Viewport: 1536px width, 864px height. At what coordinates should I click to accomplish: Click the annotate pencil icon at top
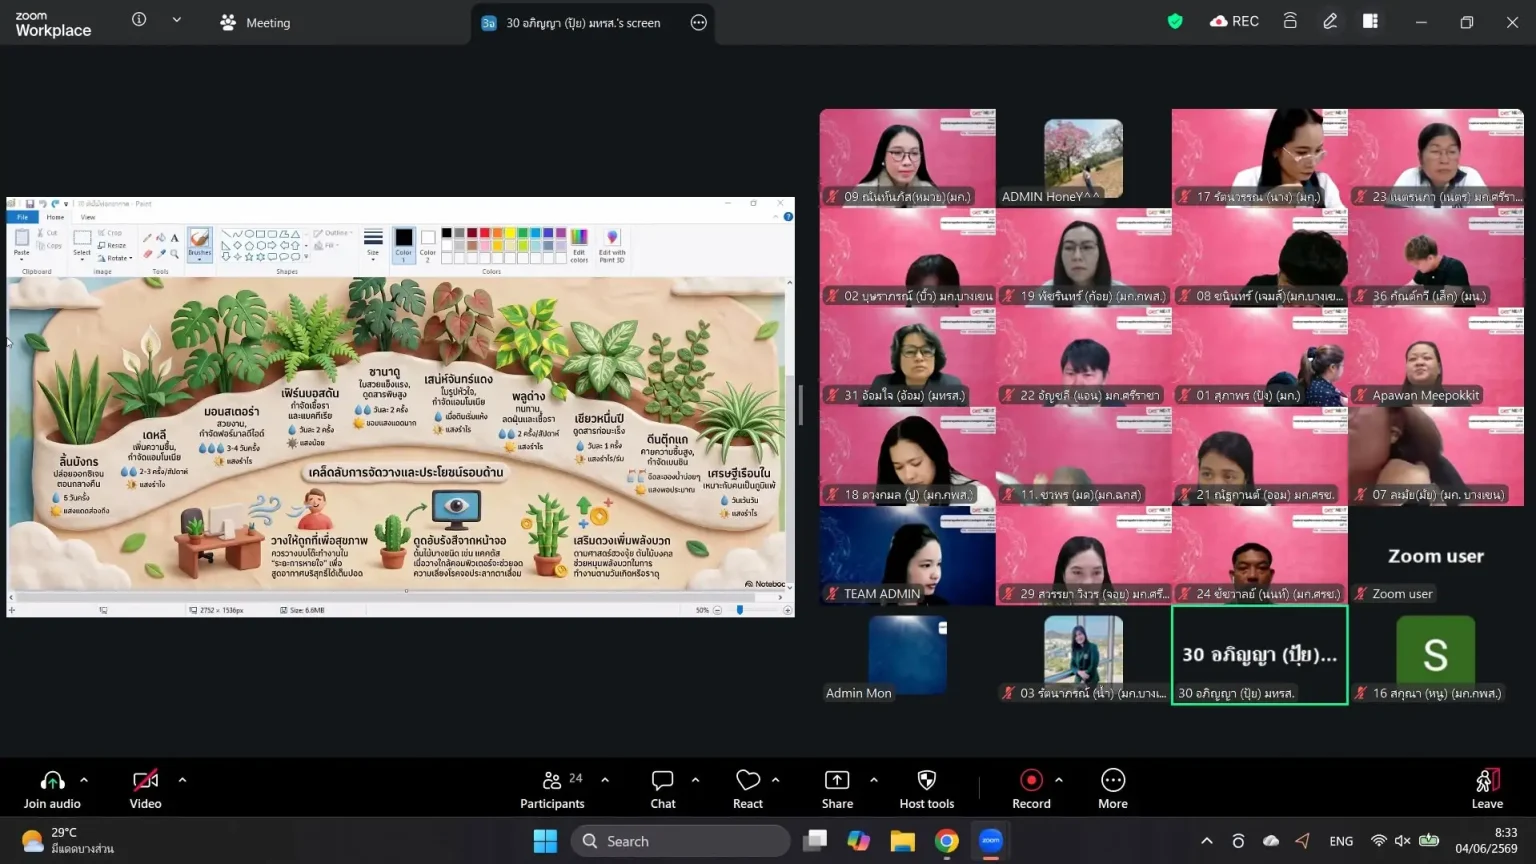pos(1330,21)
